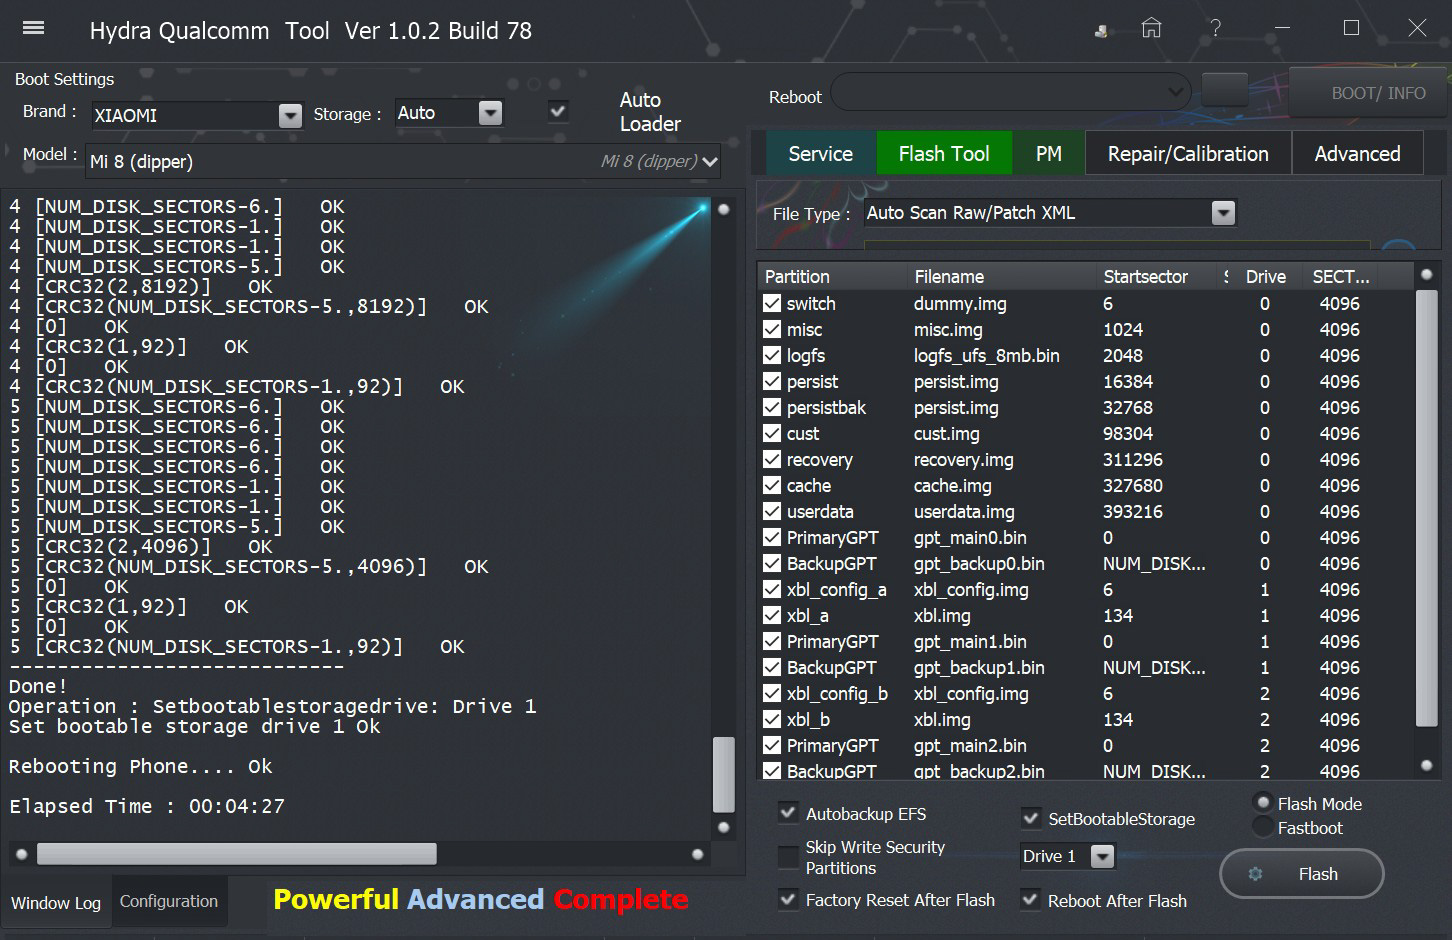The image size is (1452, 940).
Task: Open the Advanced tab
Action: 1357,153
